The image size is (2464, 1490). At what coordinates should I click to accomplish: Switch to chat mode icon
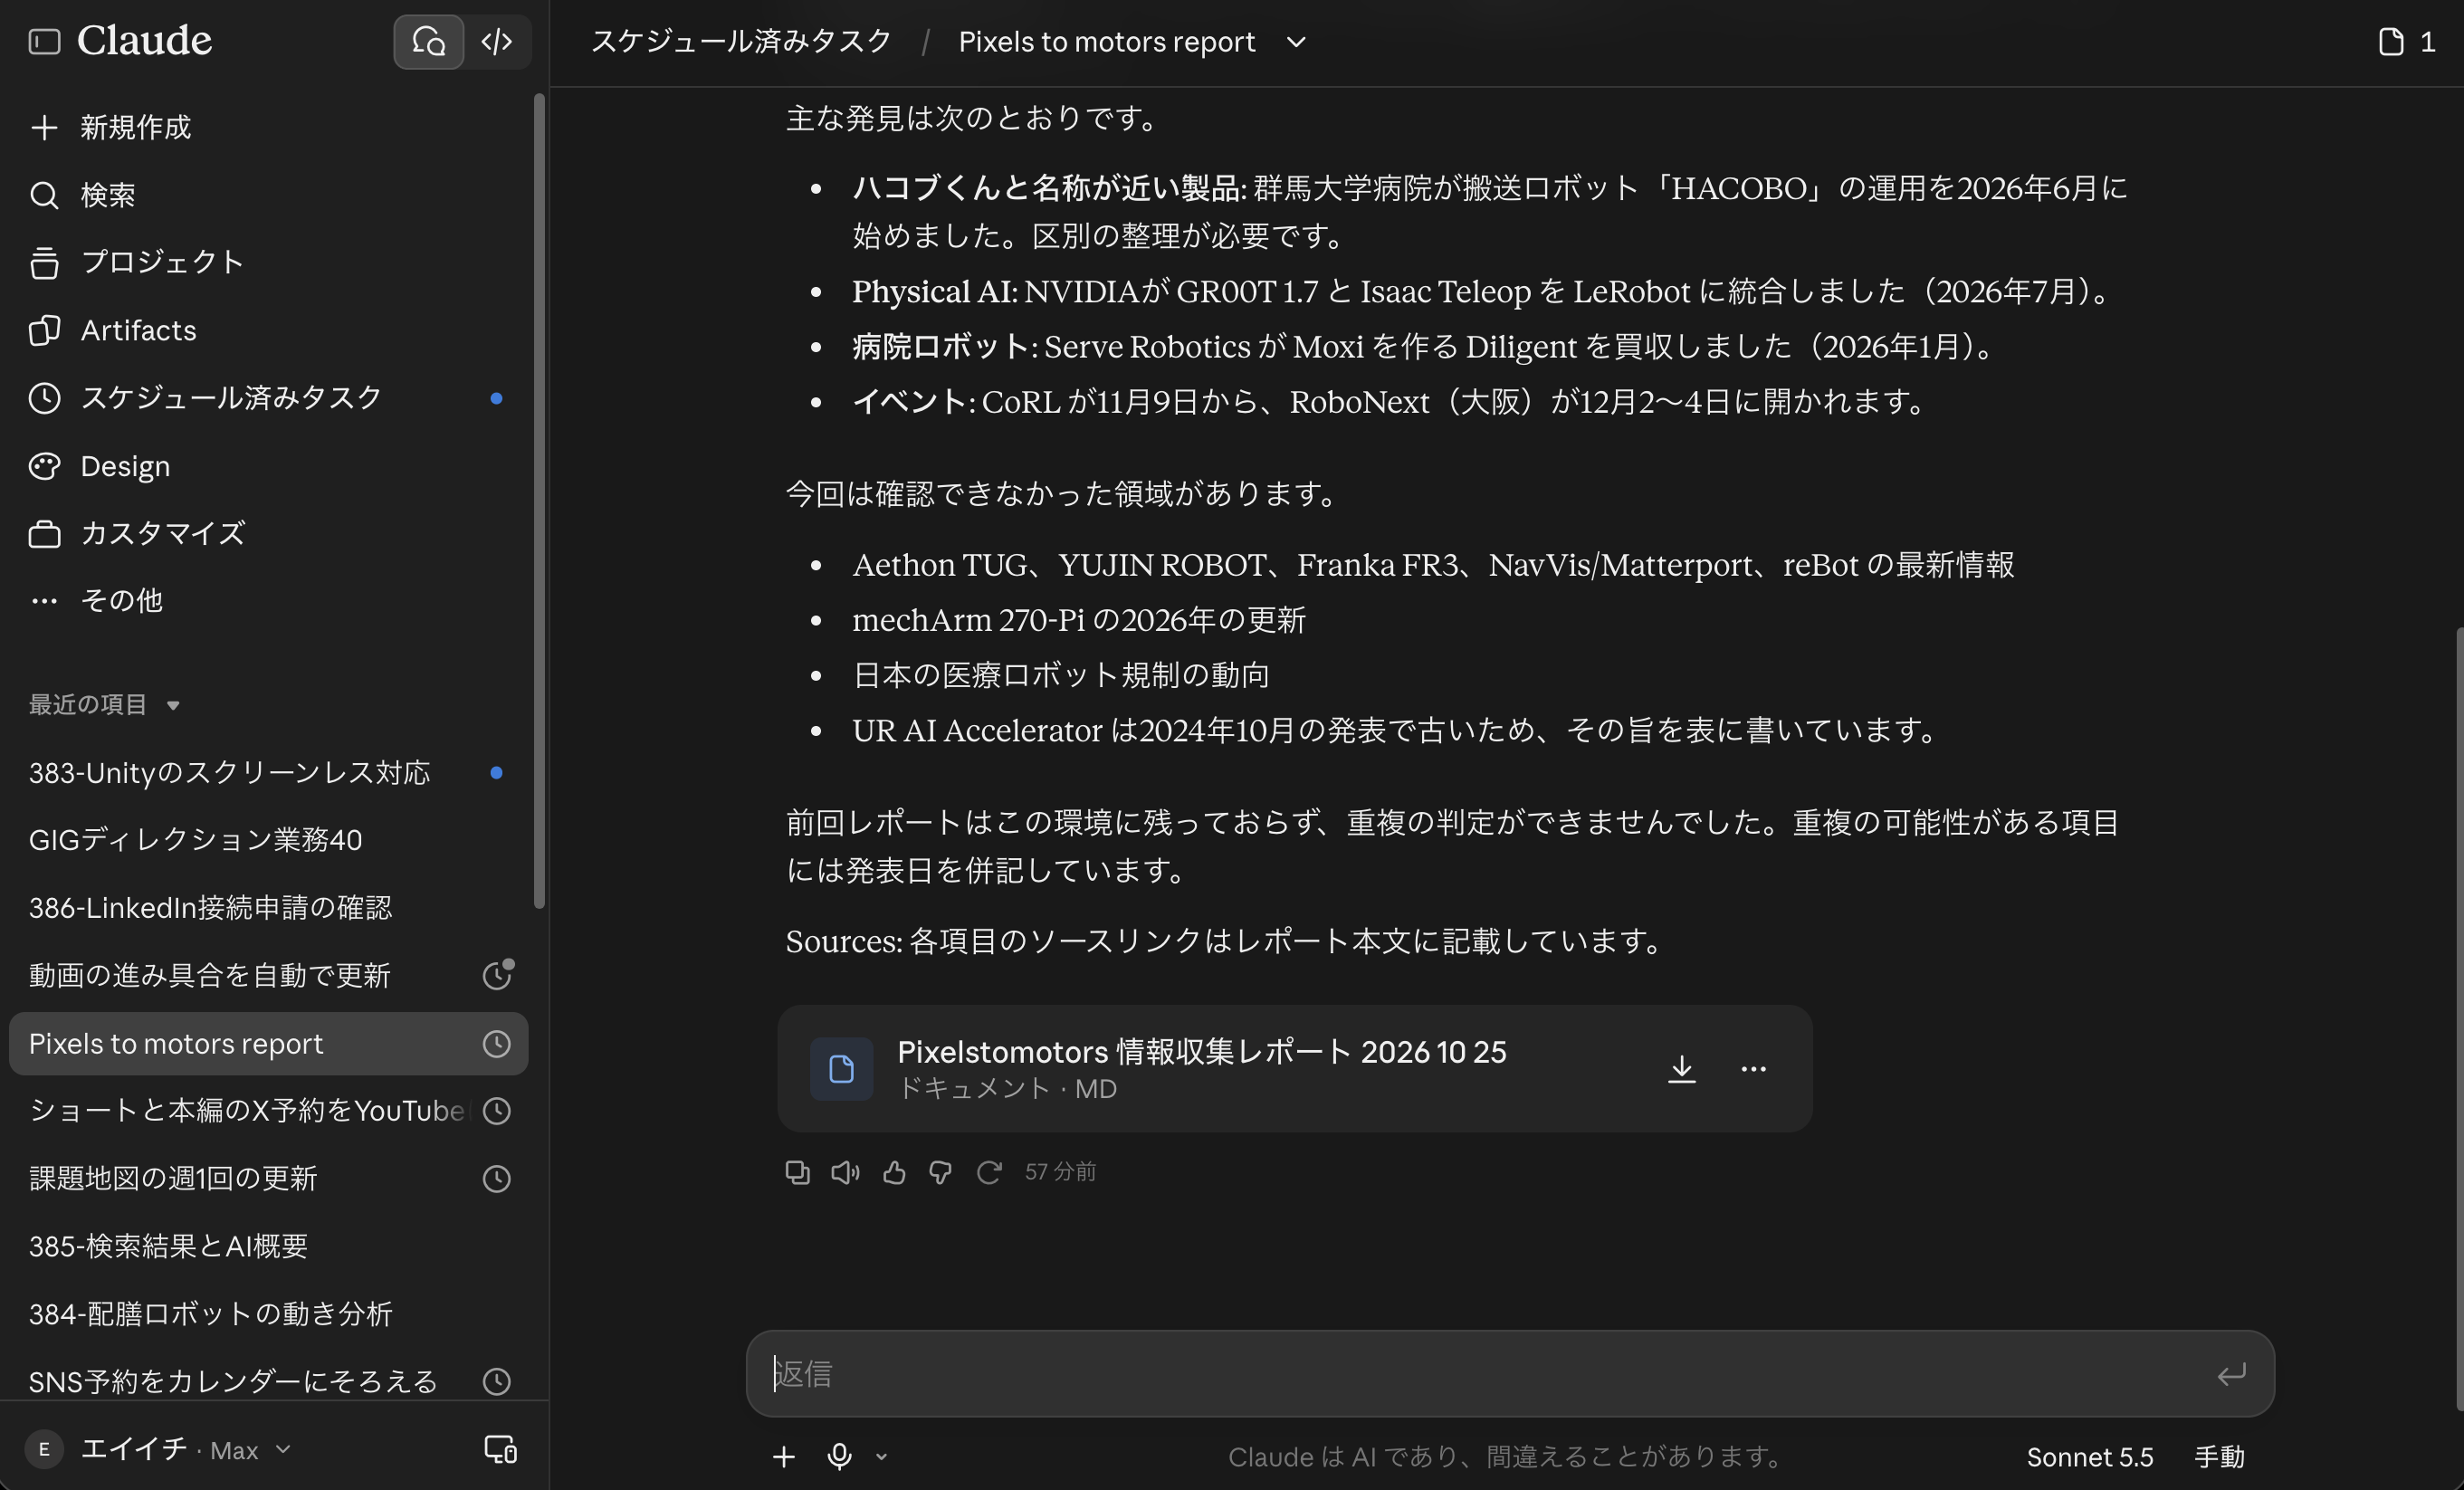(x=428, y=41)
